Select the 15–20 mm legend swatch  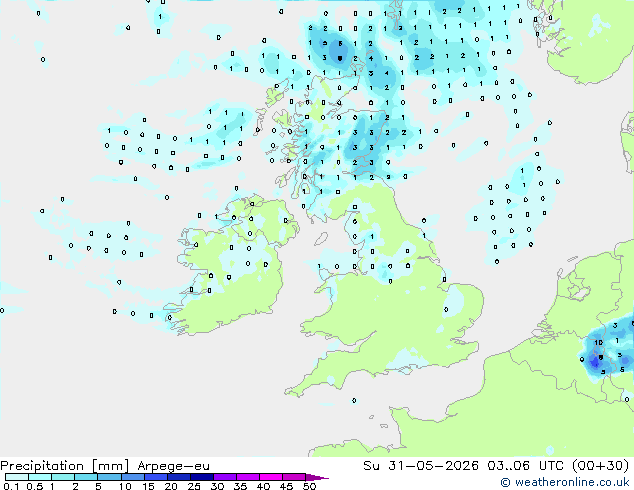[x=155, y=477]
